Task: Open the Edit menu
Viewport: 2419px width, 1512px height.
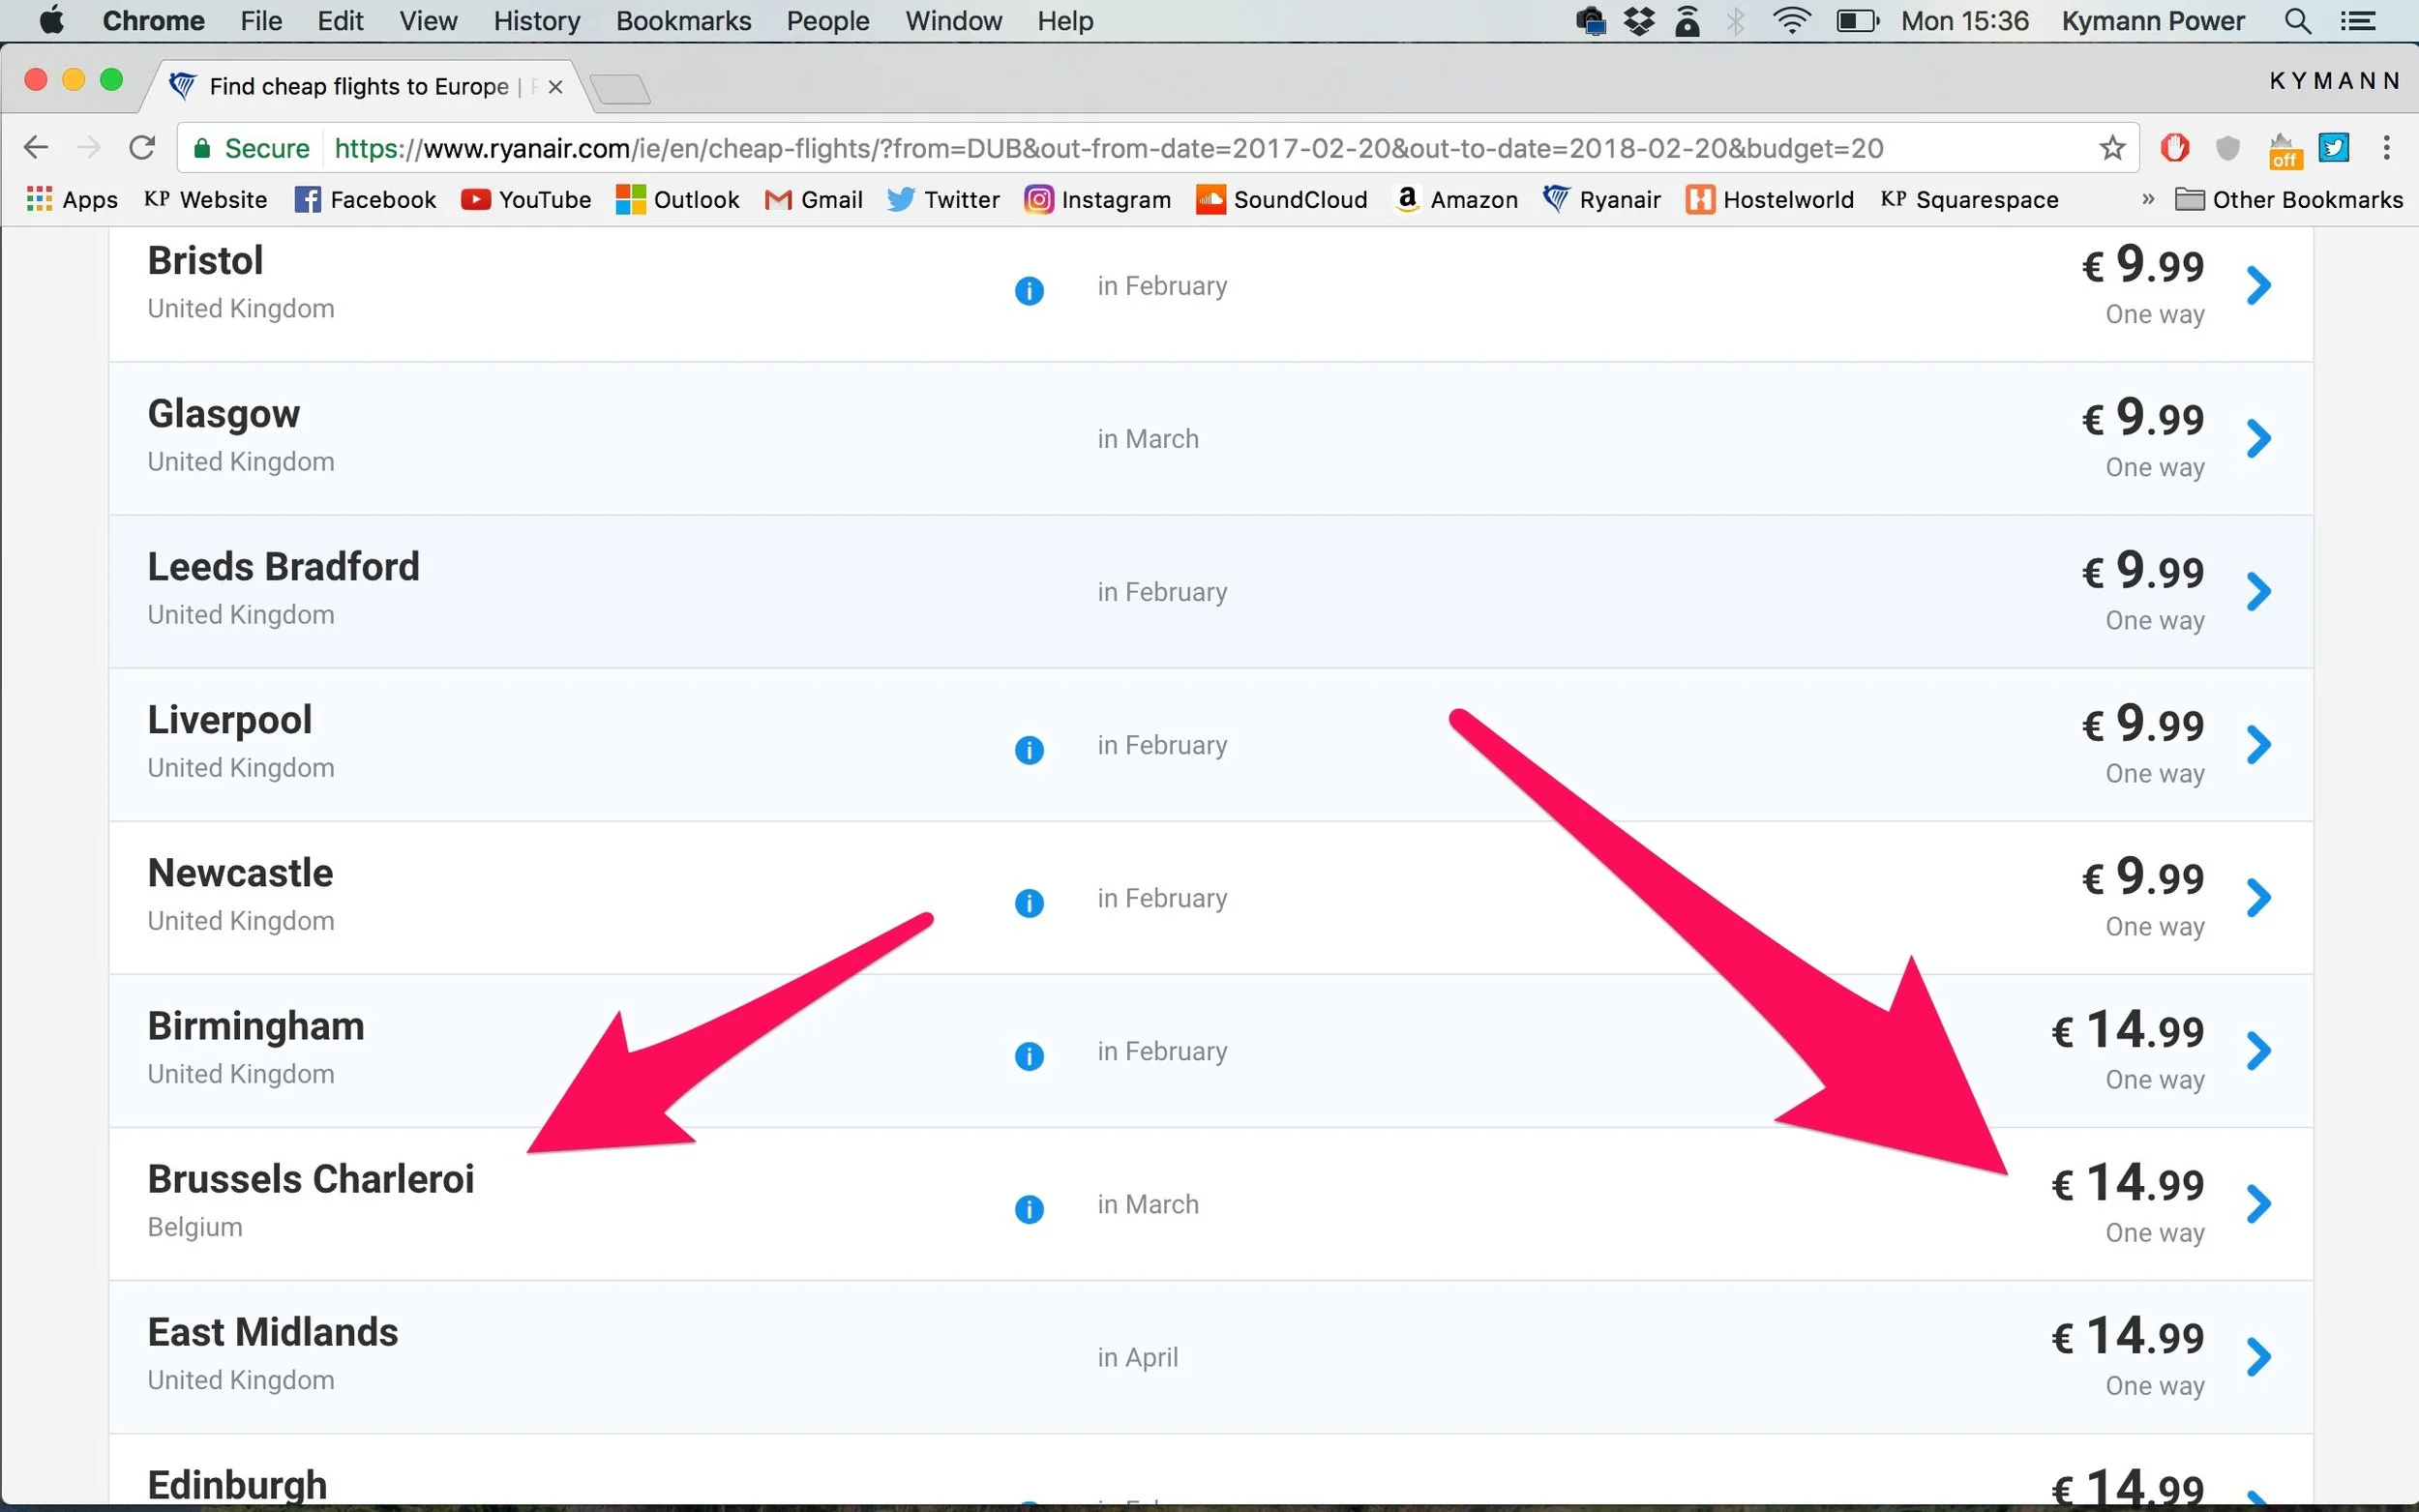Action: click(340, 21)
